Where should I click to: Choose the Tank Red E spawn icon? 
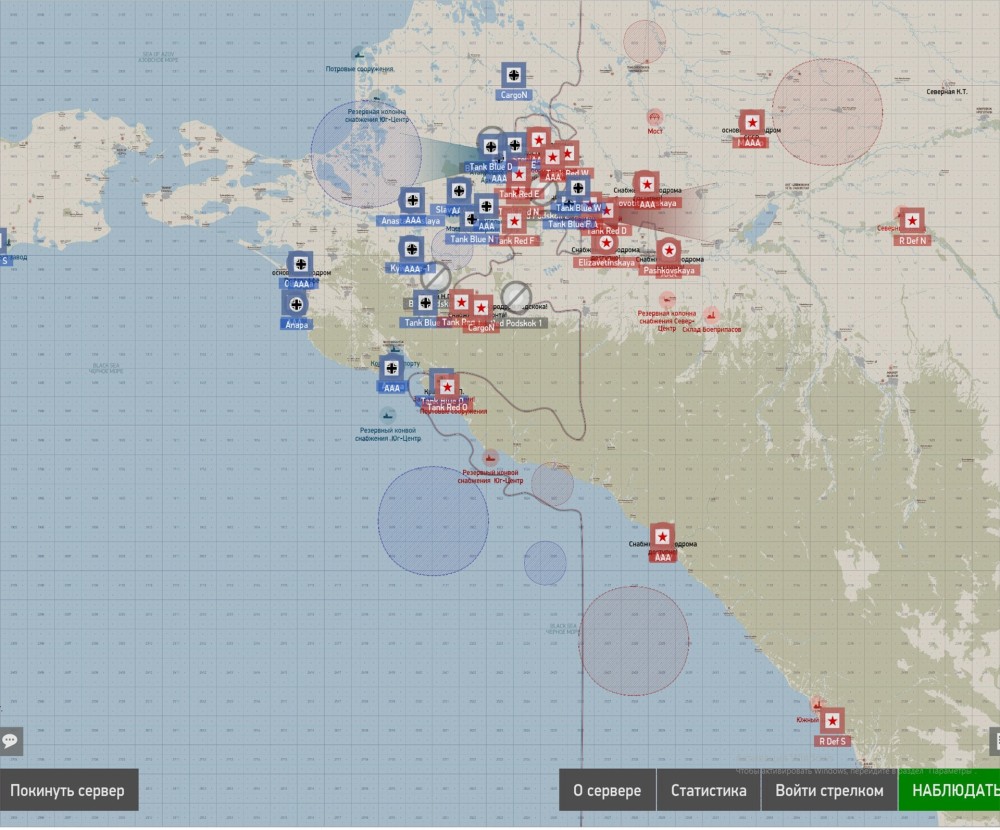coord(518,174)
